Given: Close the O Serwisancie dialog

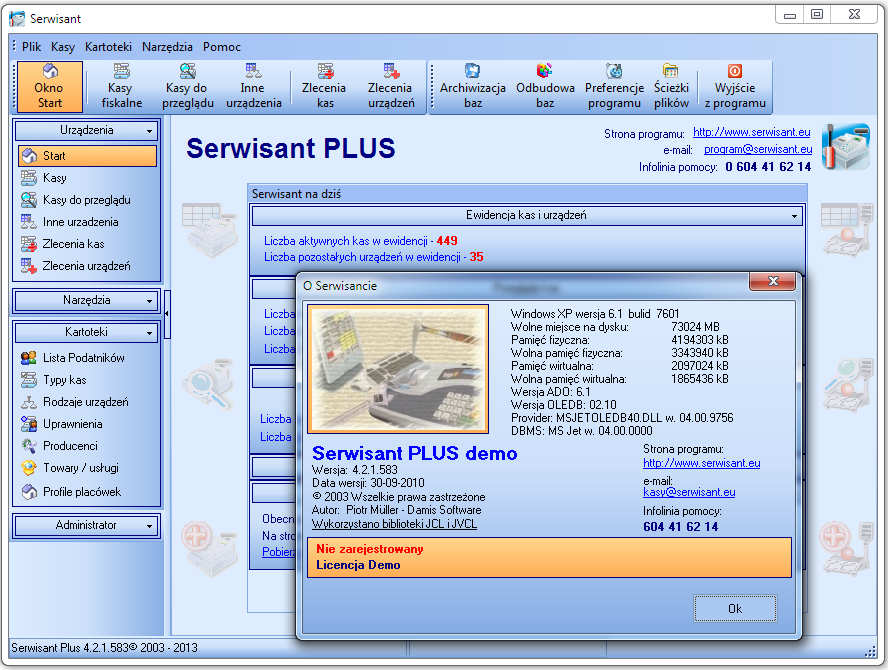Looking at the screenshot, I should (772, 281).
